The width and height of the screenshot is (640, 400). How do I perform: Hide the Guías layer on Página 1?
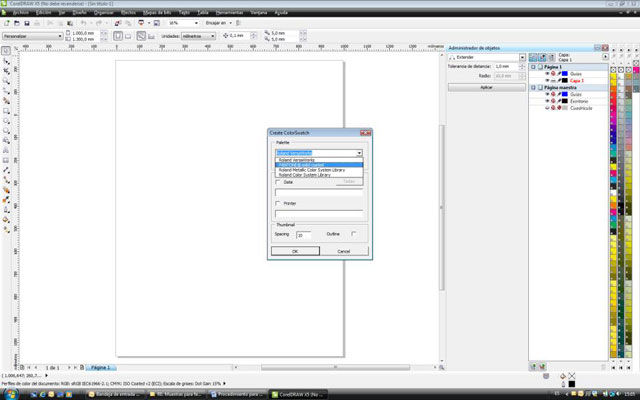547,73
